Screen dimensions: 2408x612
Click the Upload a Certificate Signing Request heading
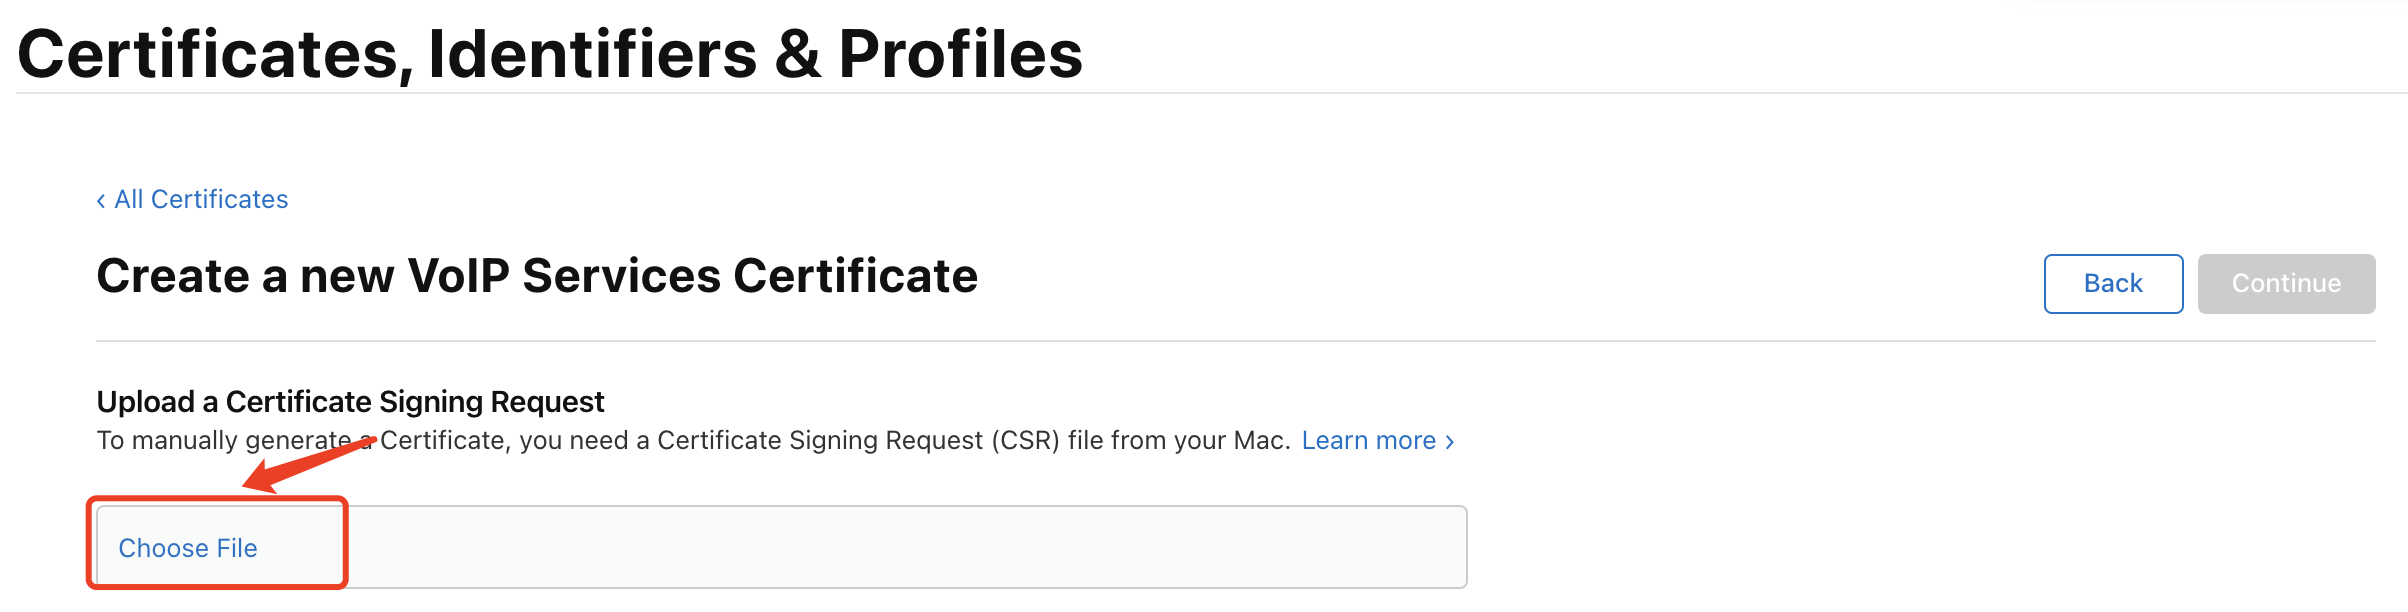(350, 402)
